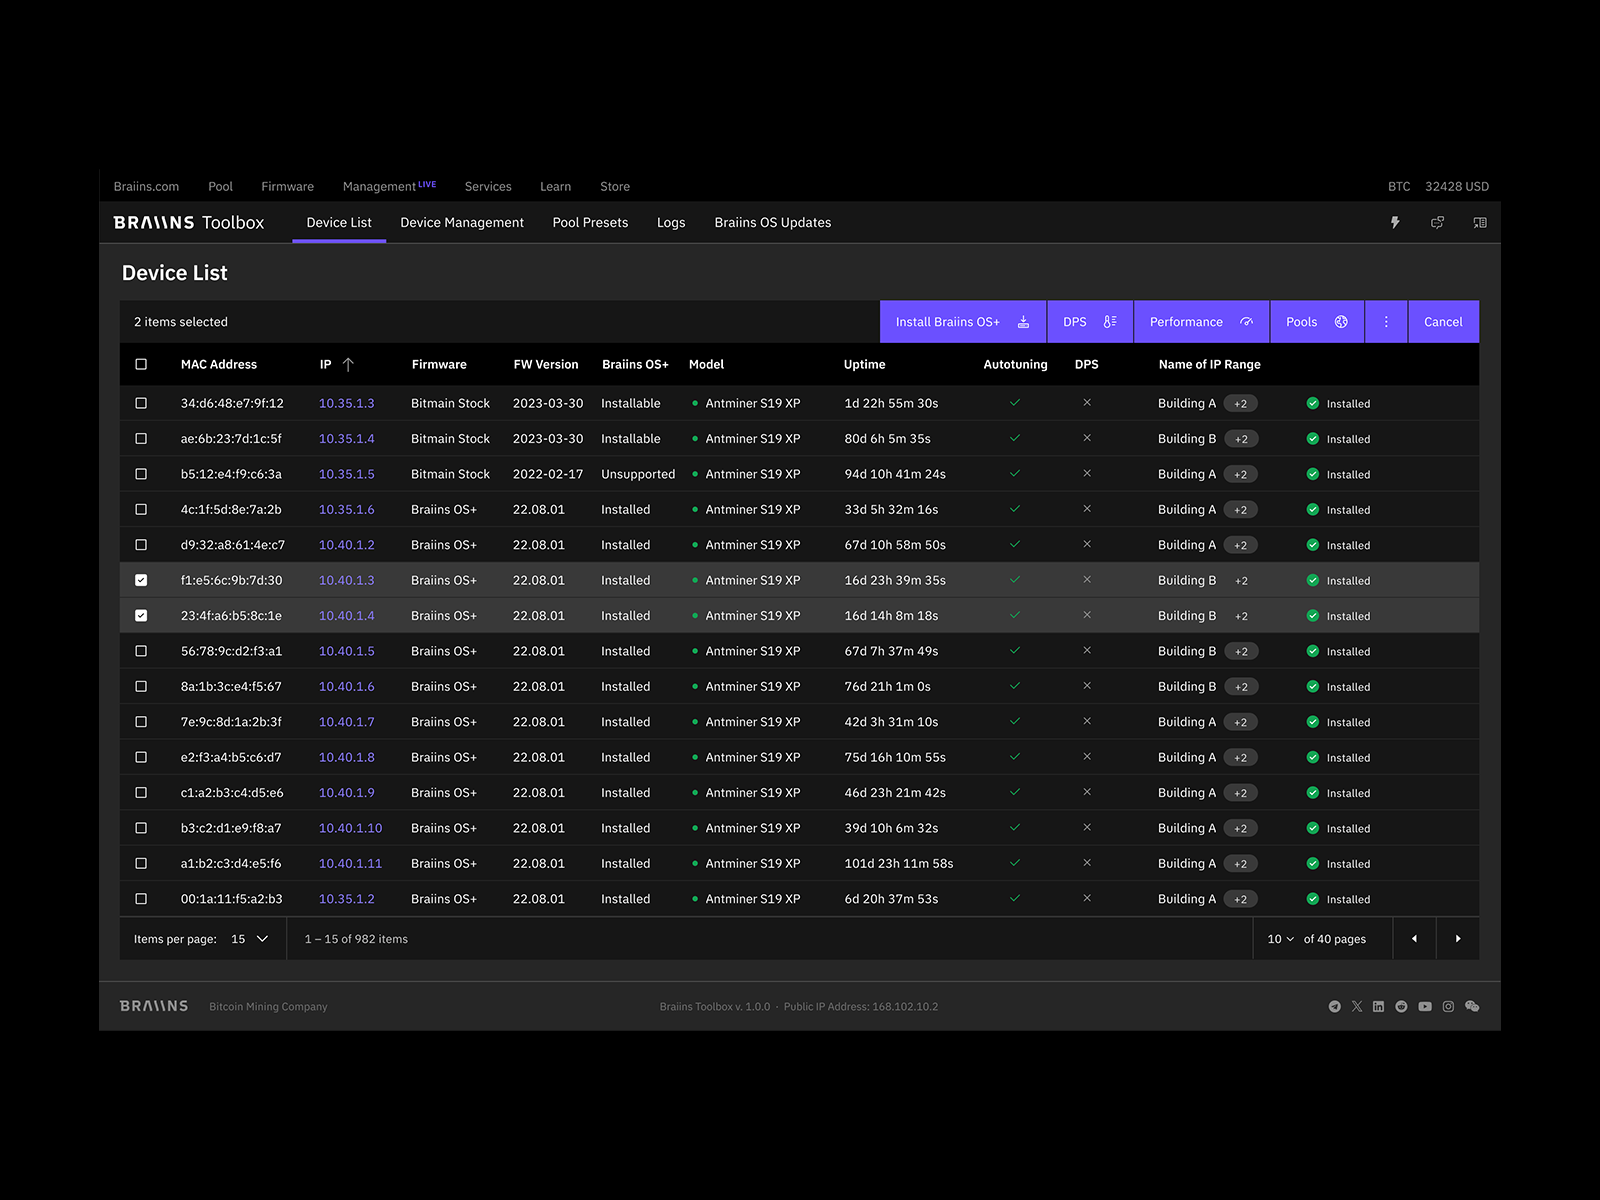
Task: Open Braiins Telegram link in footer
Action: pyautogui.click(x=1334, y=1007)
